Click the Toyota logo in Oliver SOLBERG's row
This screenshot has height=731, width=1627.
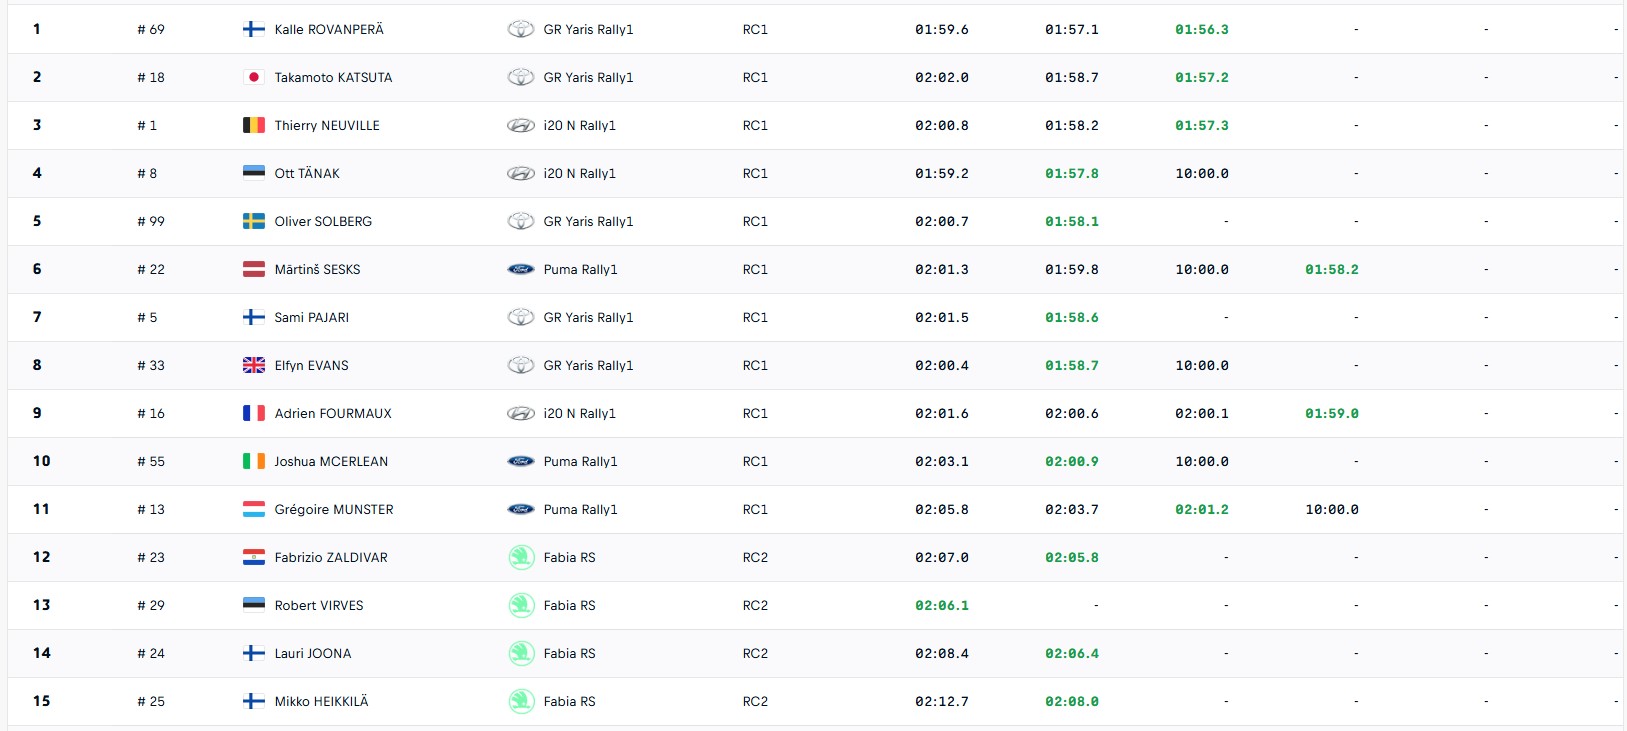521,221
